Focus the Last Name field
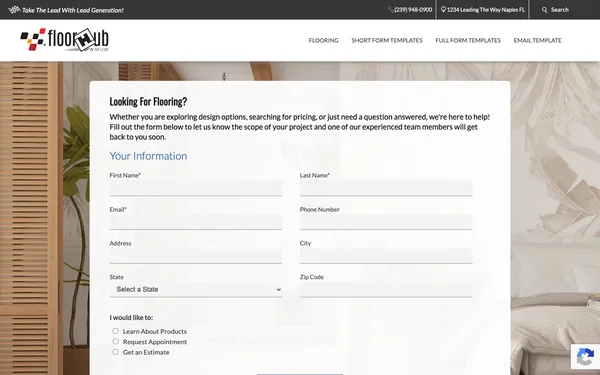The height and width of the screenshot is (375, 600). 386,188
